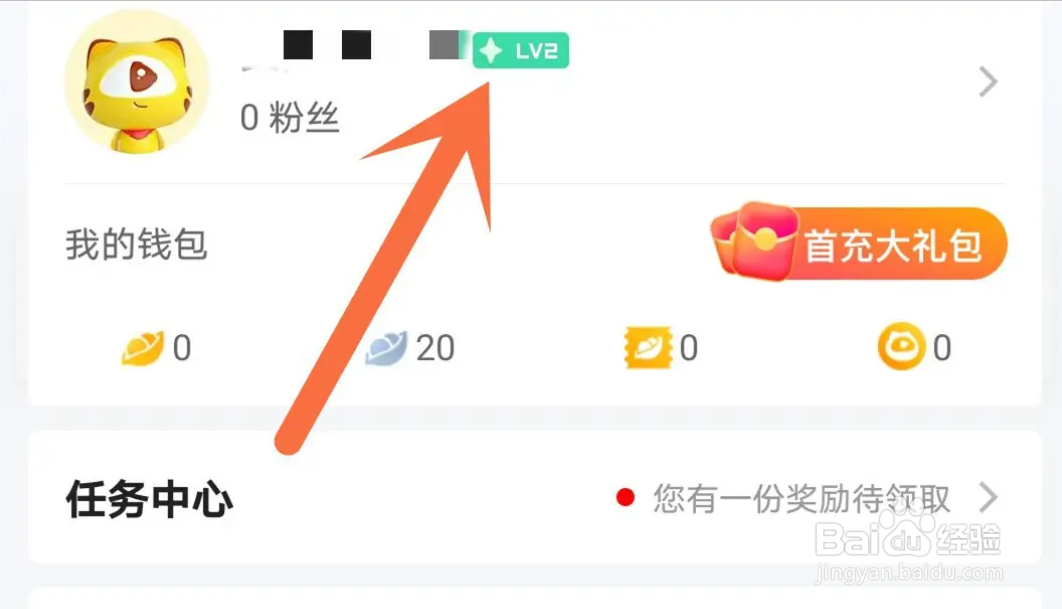View the blue ingot balance of 20
This screenshot has width=1062, height=609.
click(435, 348)
